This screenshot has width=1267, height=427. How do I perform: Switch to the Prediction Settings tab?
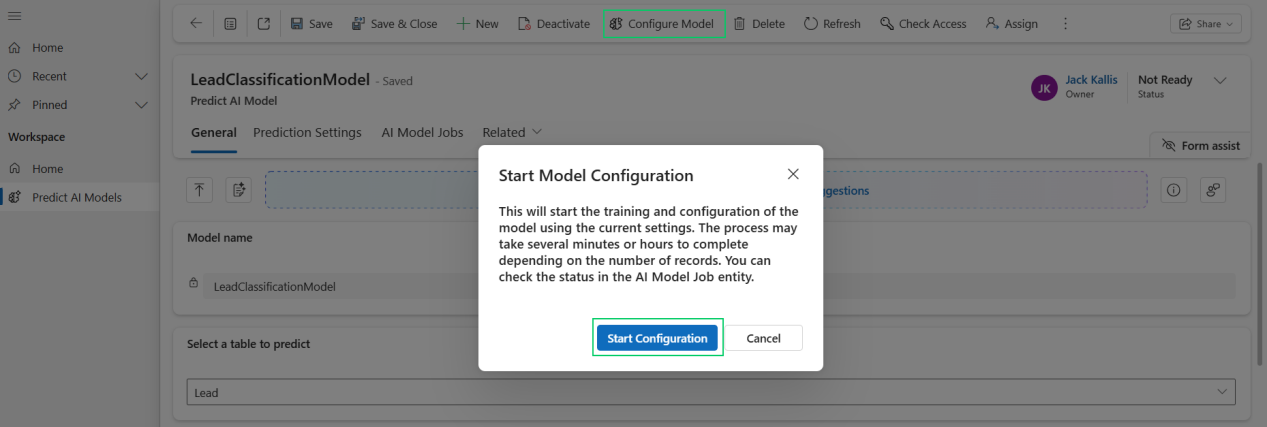pyautogui.click(x=307, y=132)
